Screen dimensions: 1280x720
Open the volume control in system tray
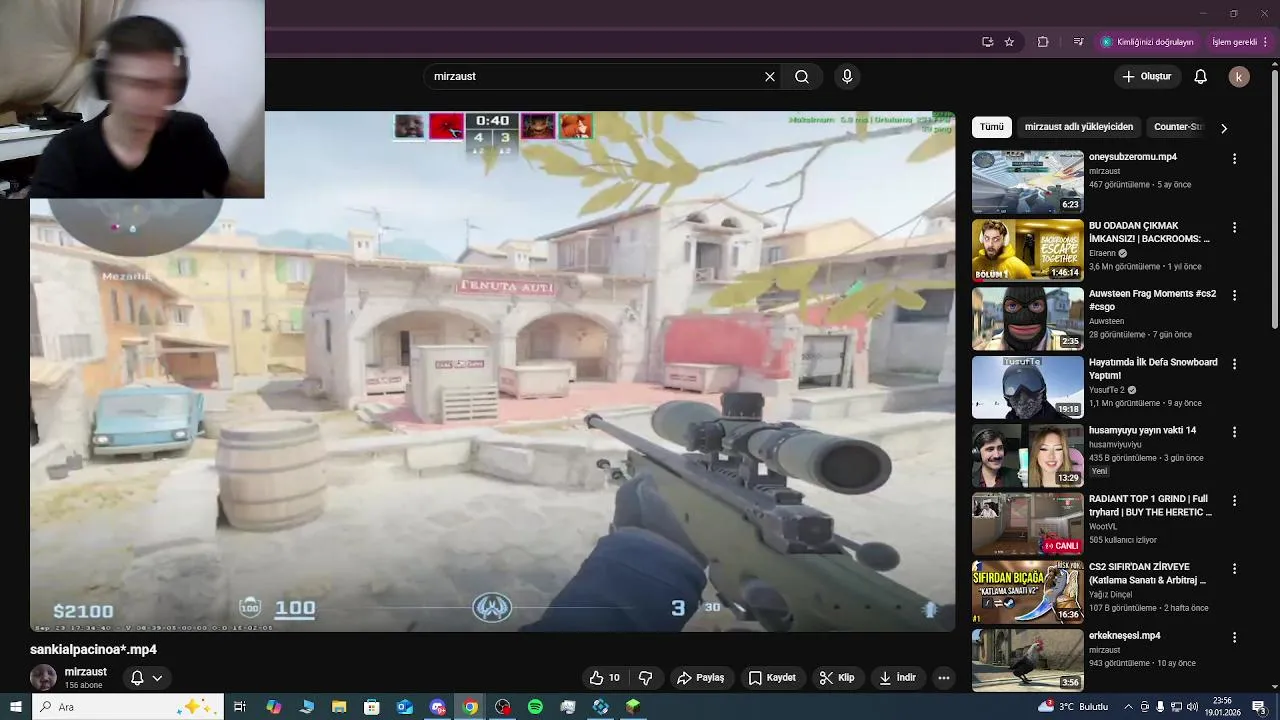1191,707
